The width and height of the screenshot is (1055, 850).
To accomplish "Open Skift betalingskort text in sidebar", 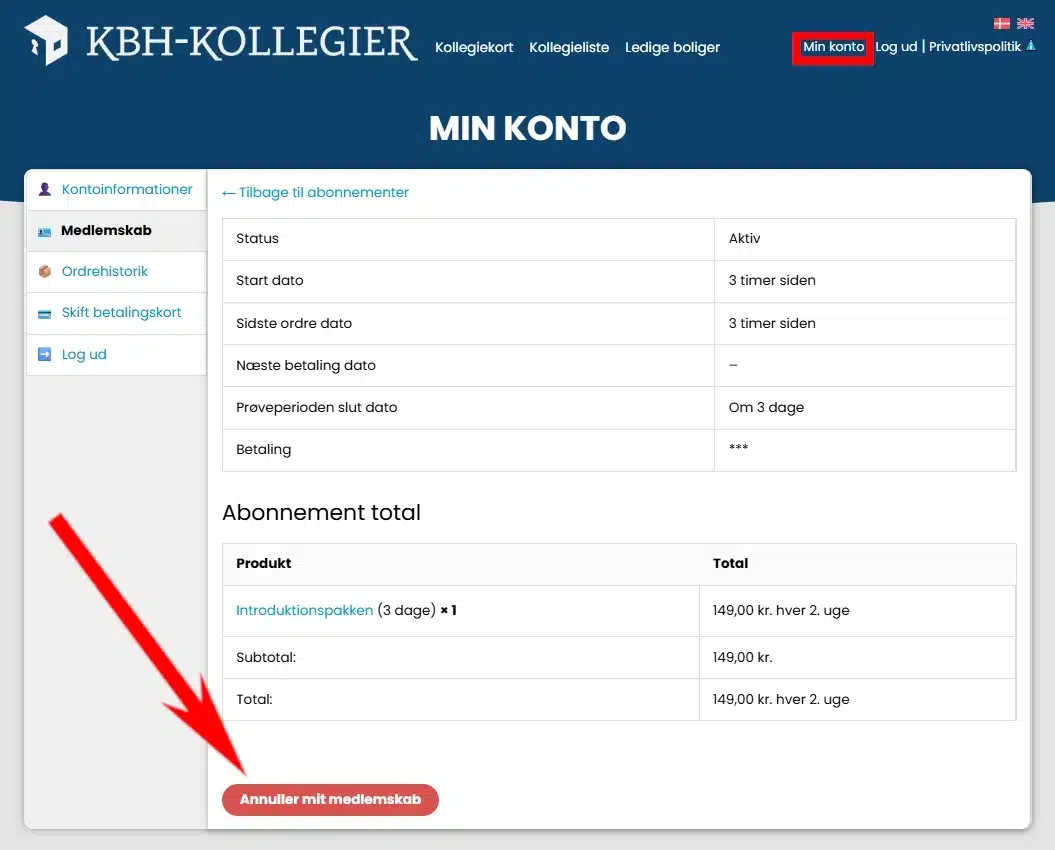I will click(x=122, y=312).
